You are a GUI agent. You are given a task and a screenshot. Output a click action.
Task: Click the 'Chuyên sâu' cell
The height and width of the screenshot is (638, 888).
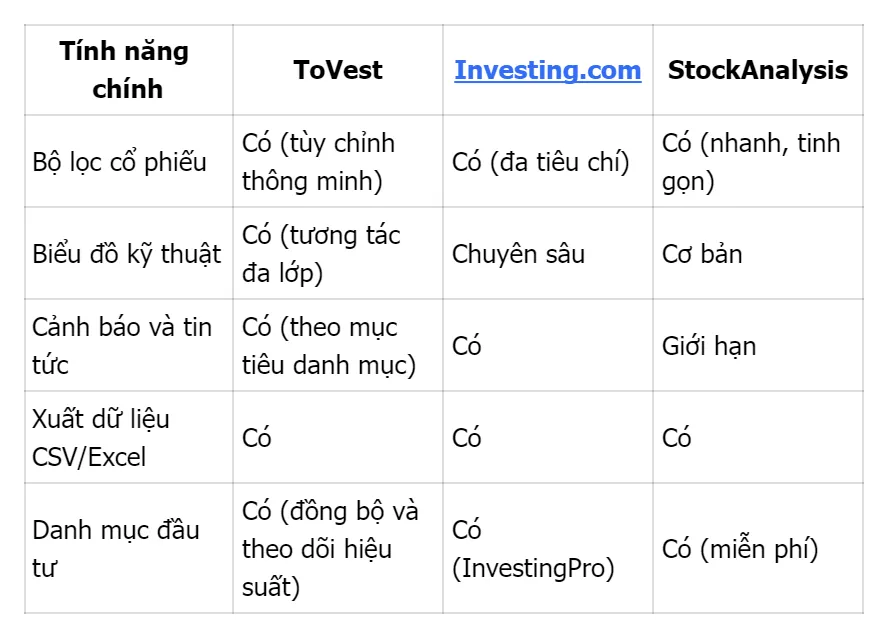(519, 254)
